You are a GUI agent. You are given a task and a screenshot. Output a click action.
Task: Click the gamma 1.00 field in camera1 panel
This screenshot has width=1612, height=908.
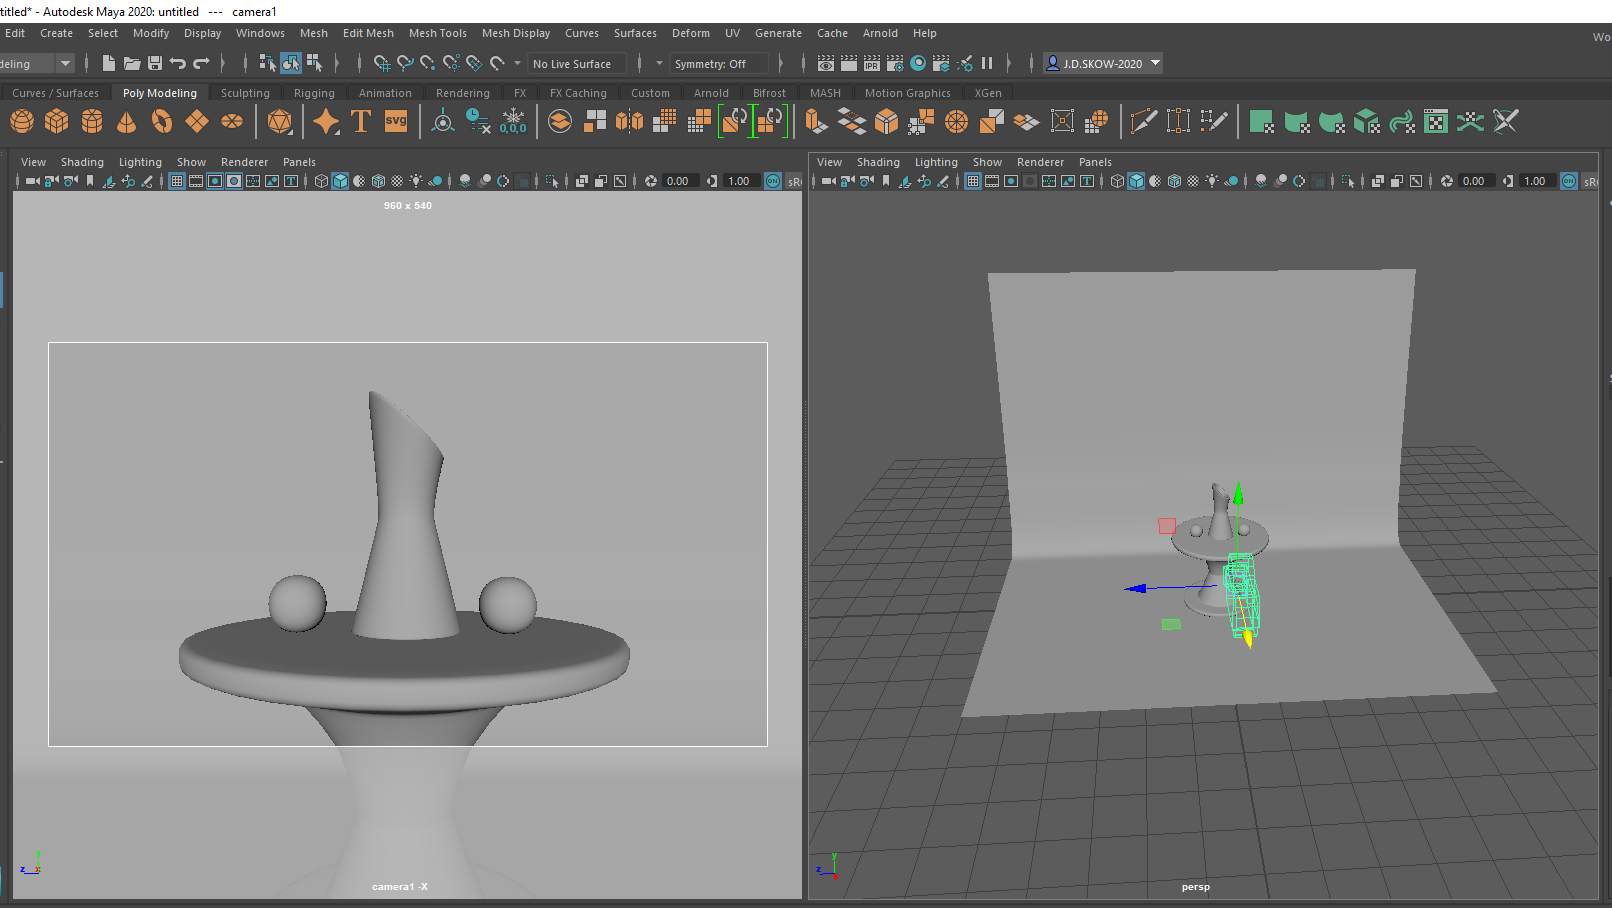tap(739, 181)
